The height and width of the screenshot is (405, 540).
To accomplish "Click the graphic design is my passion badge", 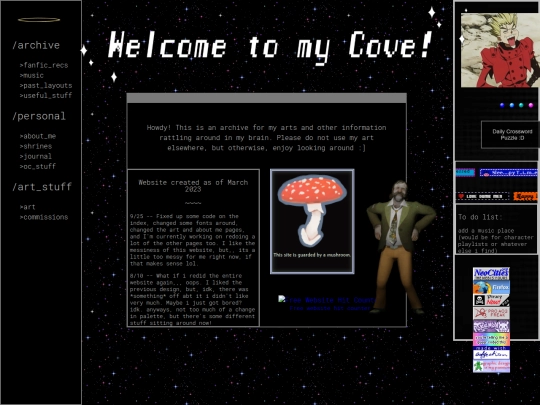I will (491, 366).
